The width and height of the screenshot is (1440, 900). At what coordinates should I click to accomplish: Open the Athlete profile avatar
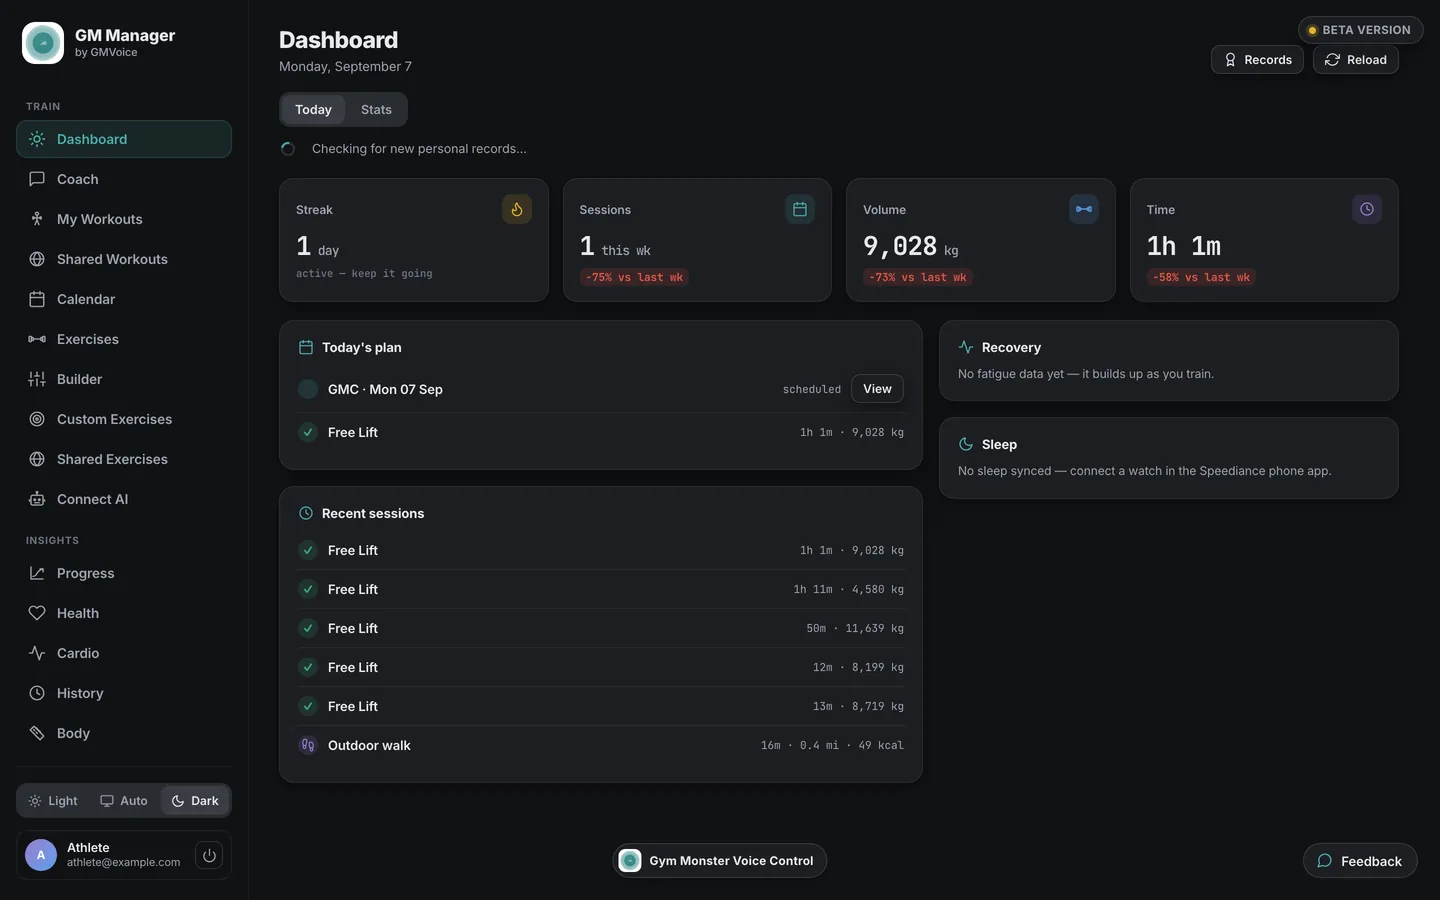pyautogui.click(x=41, y=855)
